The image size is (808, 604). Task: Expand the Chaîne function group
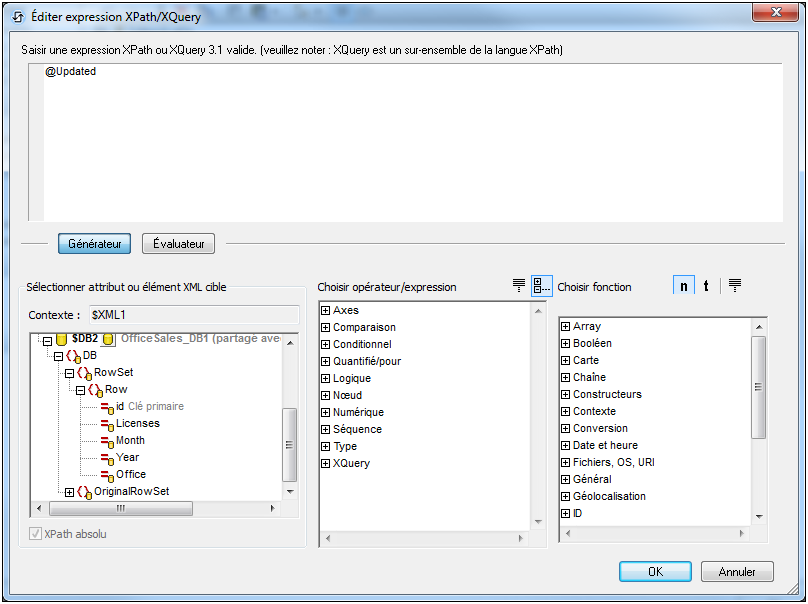point(566,378)
